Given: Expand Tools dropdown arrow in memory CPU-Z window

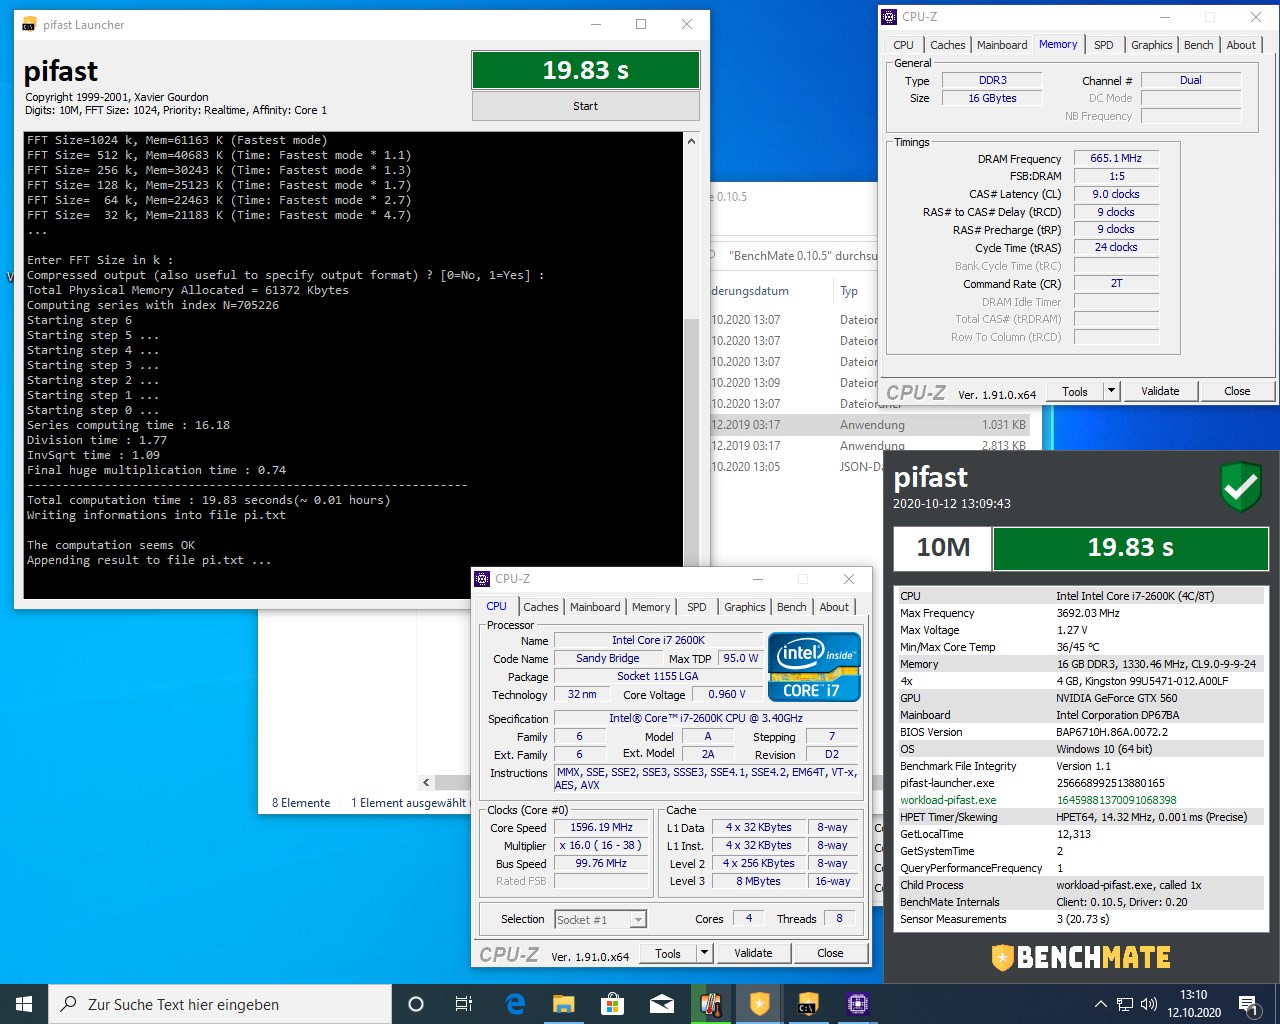Looking at the screenshot, I should click(1111, 391).
